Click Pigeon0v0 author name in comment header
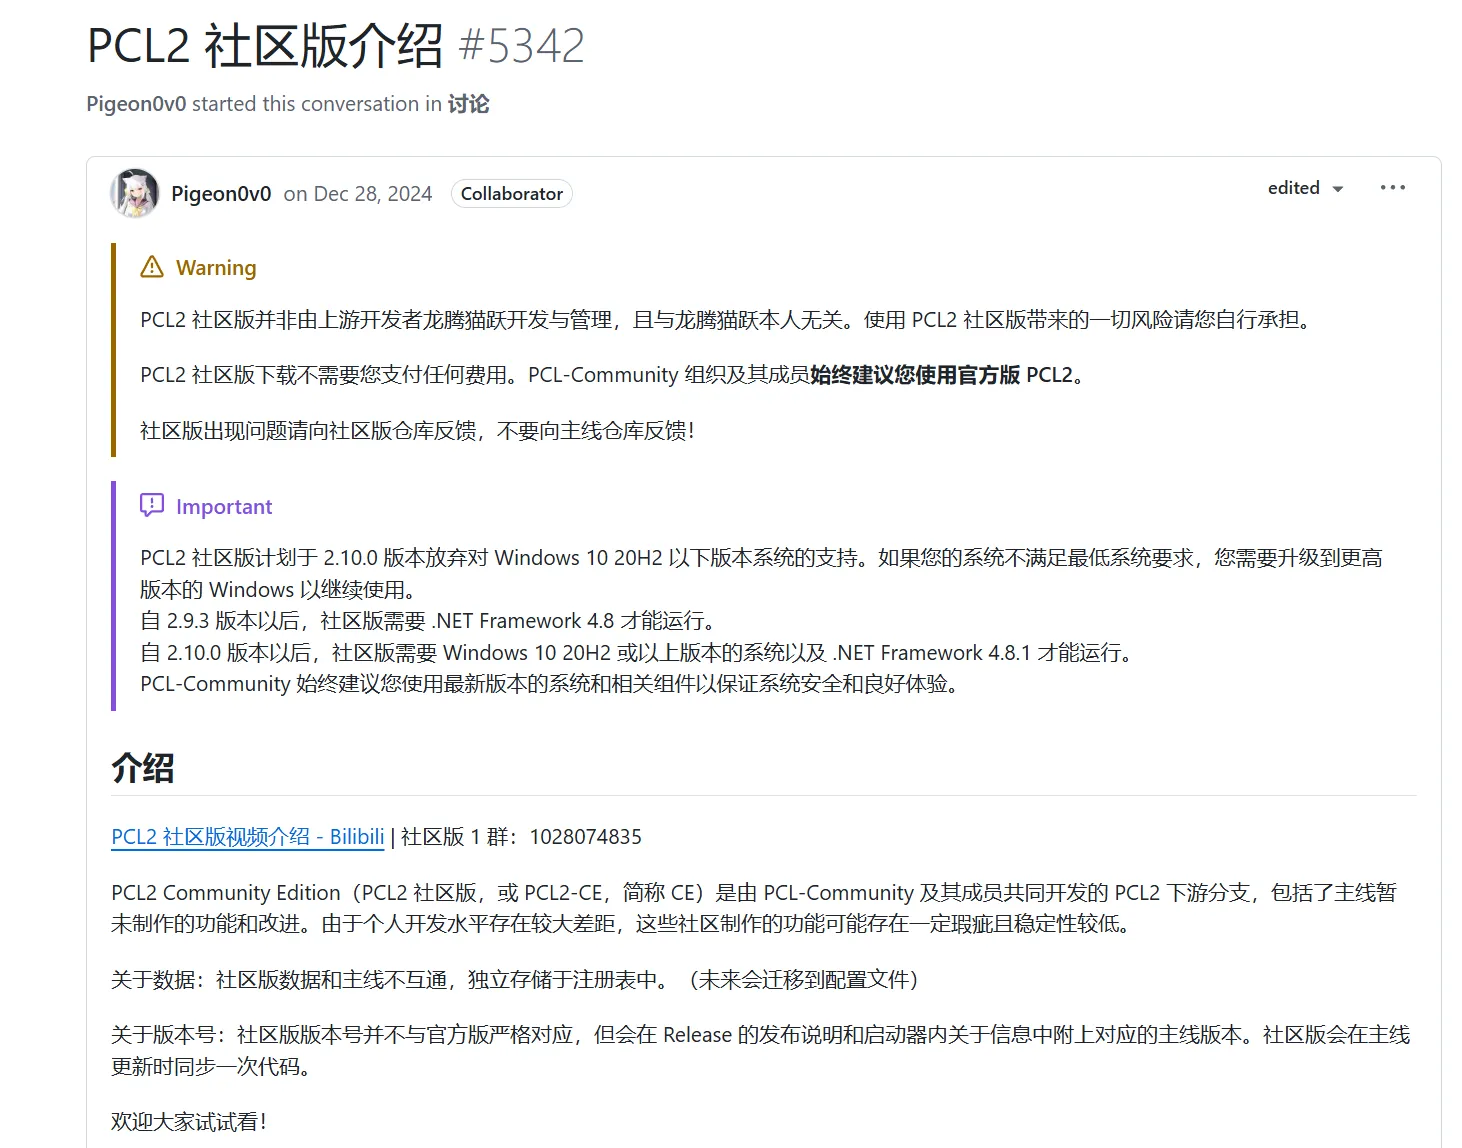 pos(221,194)
